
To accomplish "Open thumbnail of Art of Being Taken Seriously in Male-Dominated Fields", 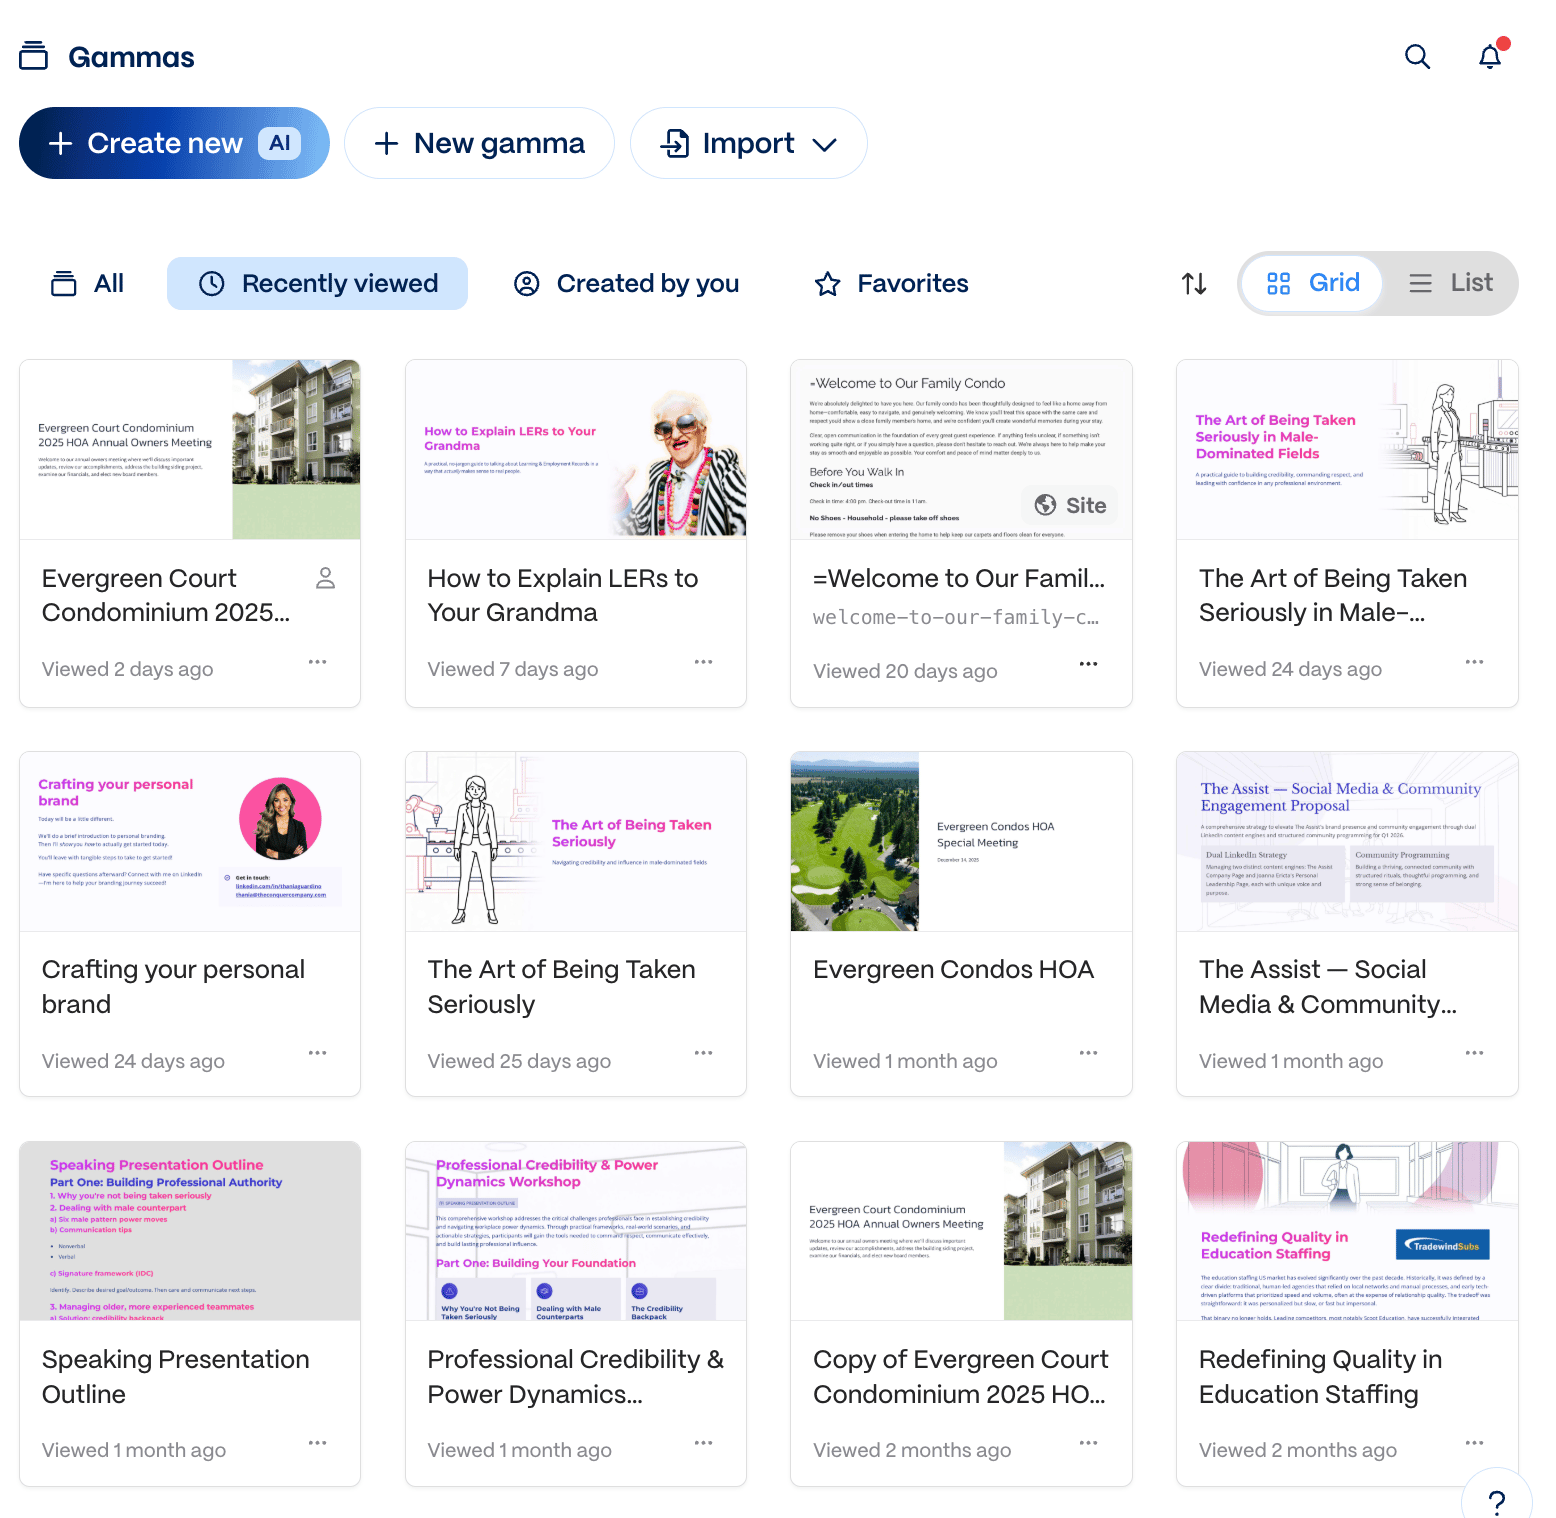I will coord(1347,450).
